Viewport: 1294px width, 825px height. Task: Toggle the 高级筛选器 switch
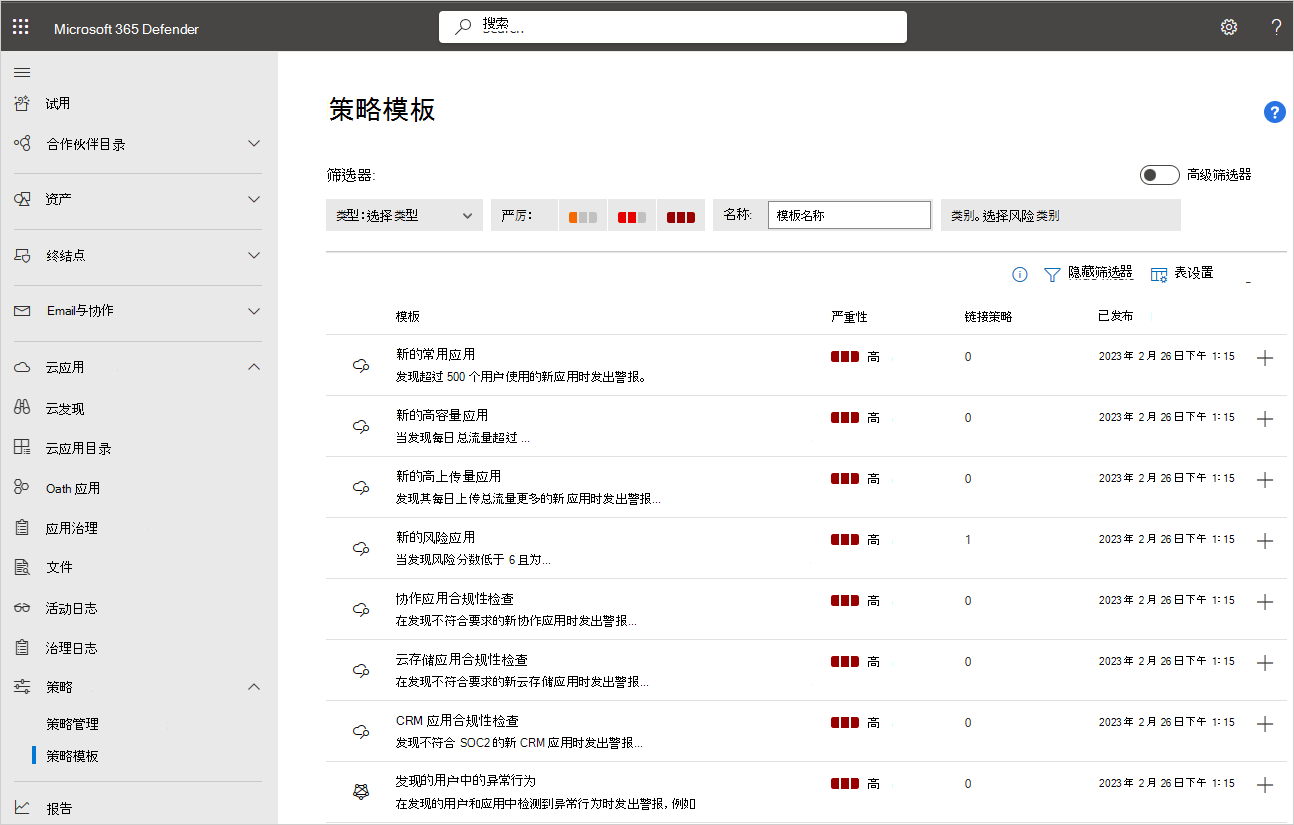pos(1160,175)
